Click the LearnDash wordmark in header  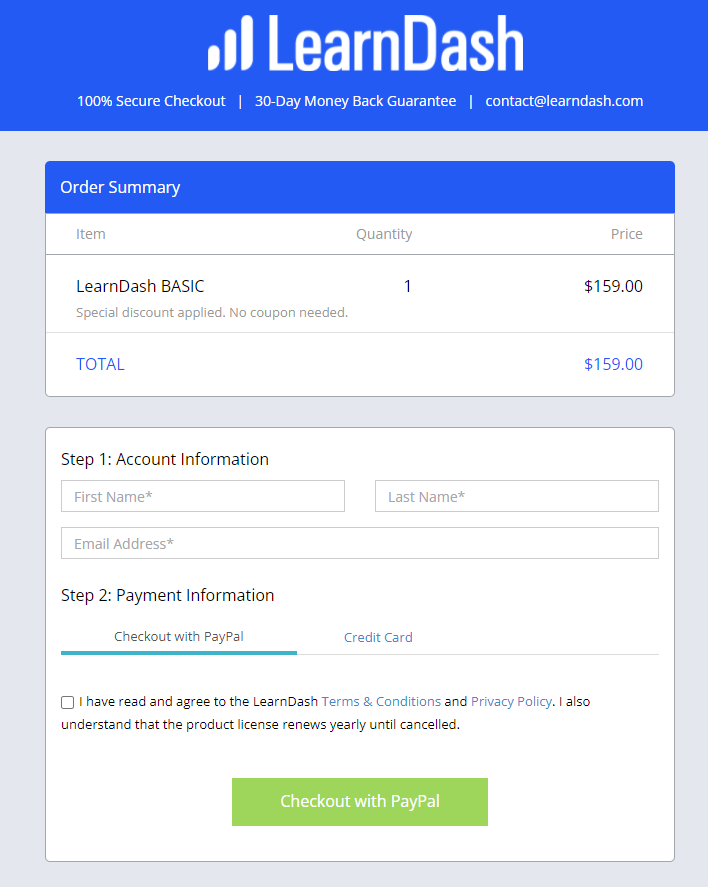coord(396,44)
